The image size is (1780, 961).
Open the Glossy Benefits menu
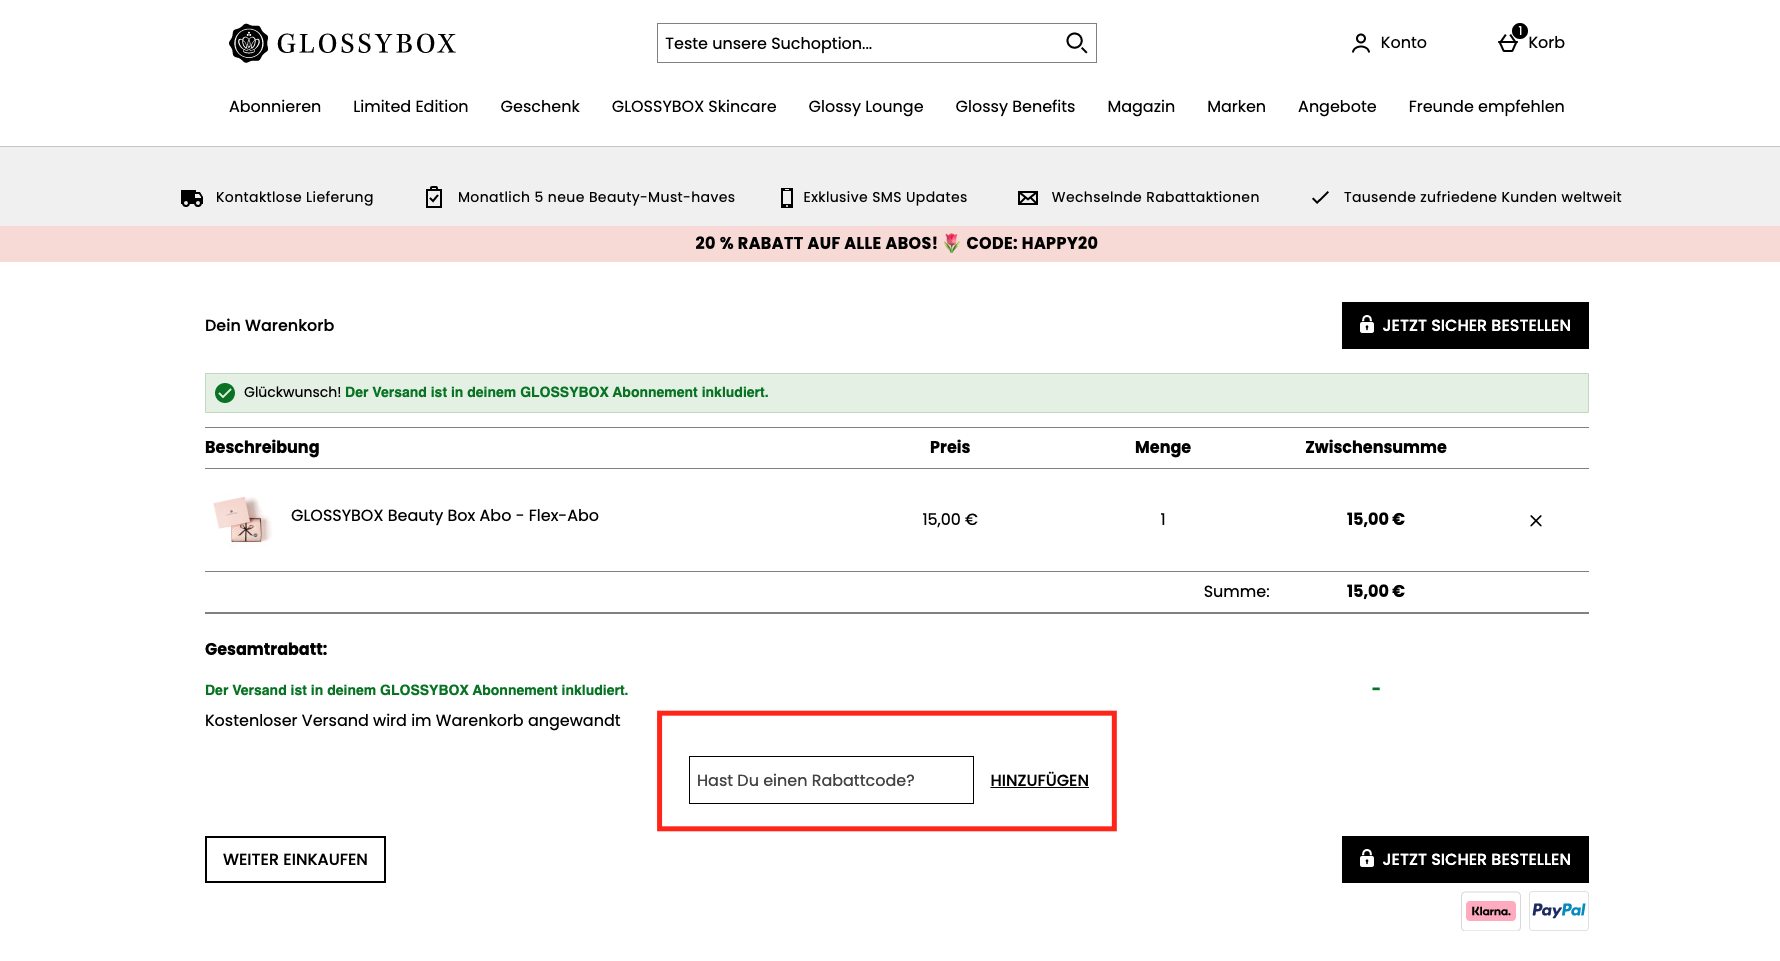[x=1015, y=107]
